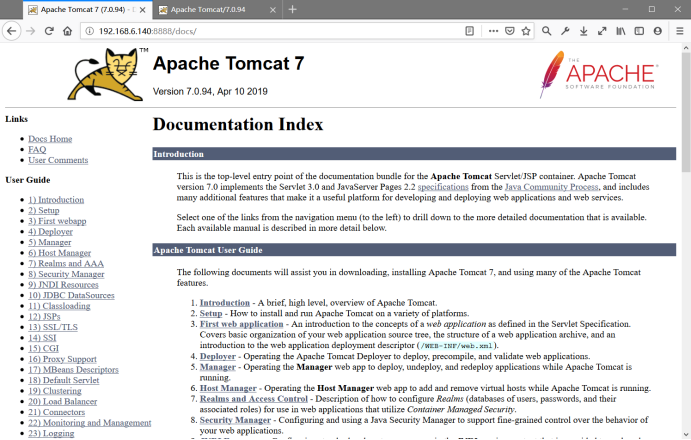Viewport: 691px width, 440px height.
Task: Open sidebar link 3) First webapp
Action: click(57, 221)
